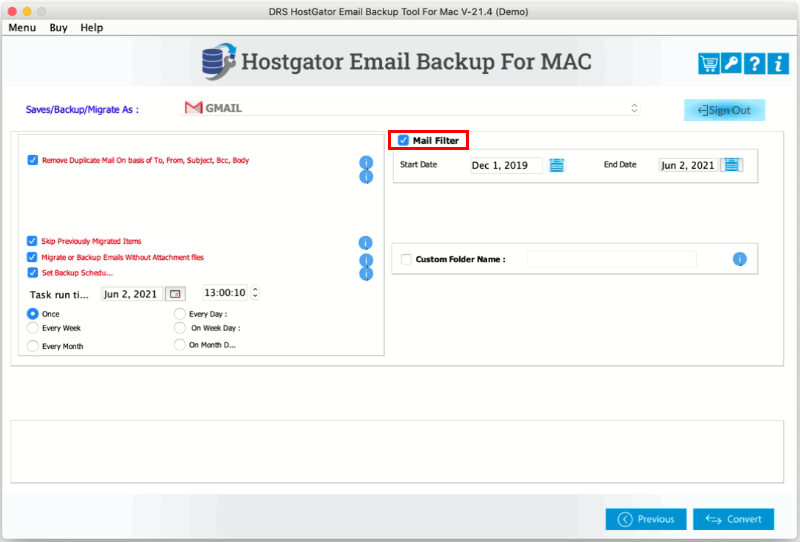
Task: Disable Set Backup Schedule checkbox
Action: coord(33,273)
